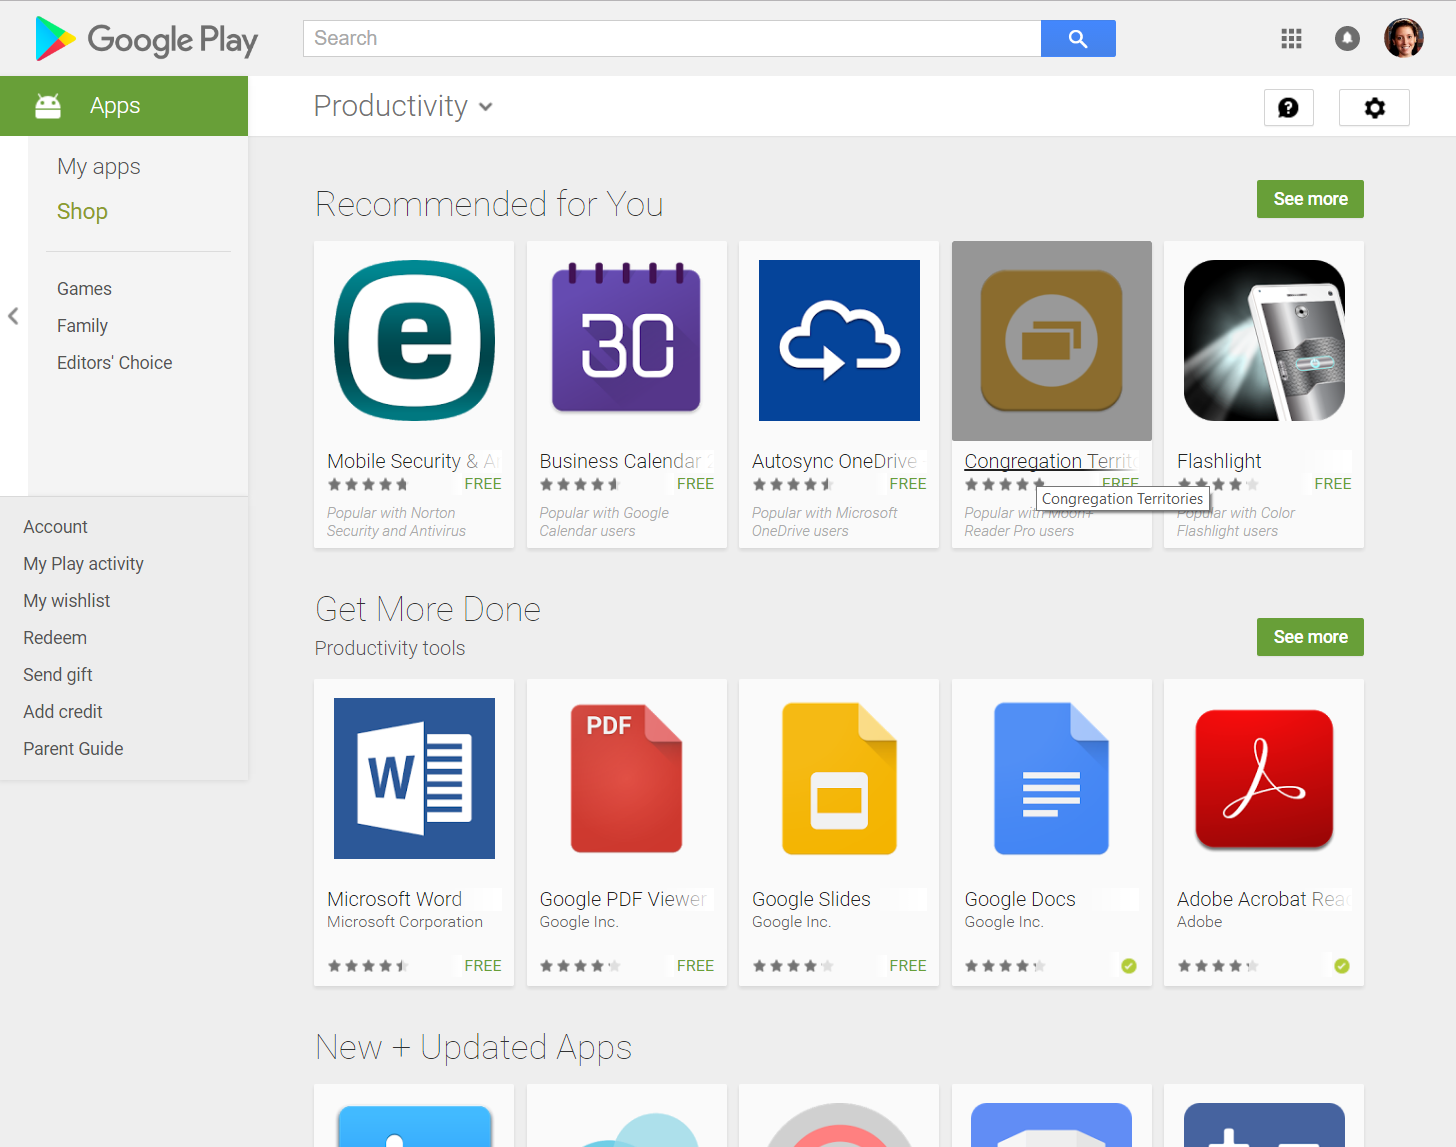Screen dimensions: 1456x1147
Task: Click the FREE price on Flashlight
Action: click(x=1333, y=484)
